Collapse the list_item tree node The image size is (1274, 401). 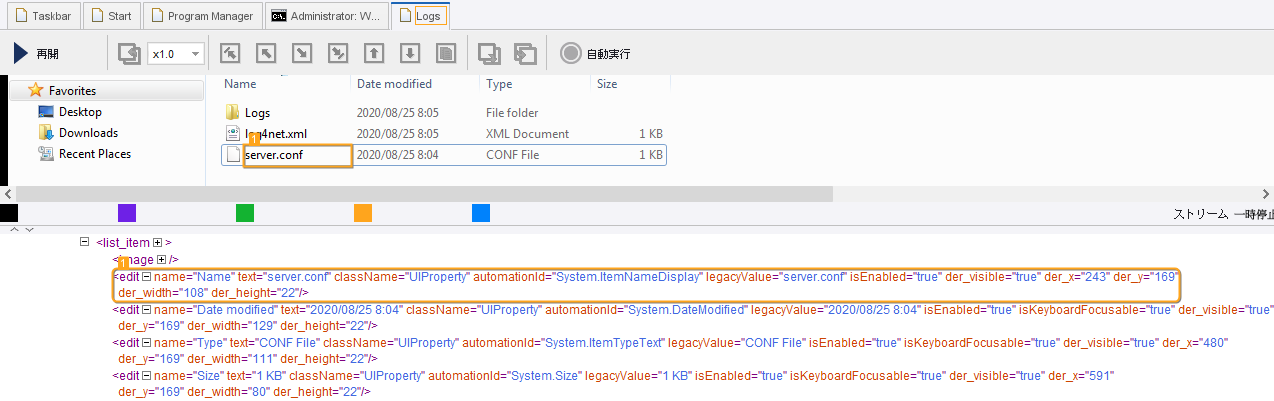pos(85,243)
